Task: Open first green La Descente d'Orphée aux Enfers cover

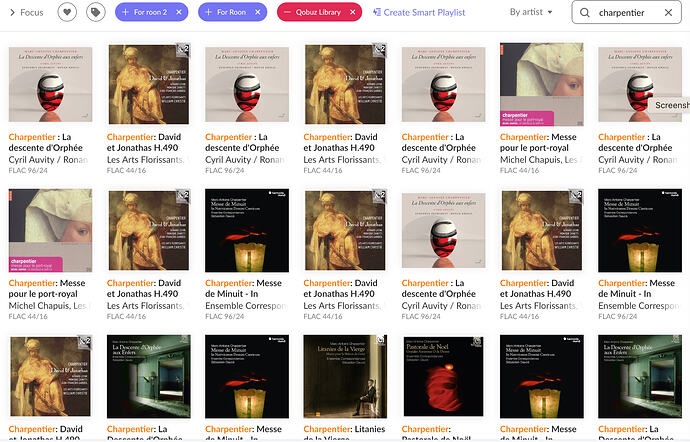Action: tap(149, 376)
